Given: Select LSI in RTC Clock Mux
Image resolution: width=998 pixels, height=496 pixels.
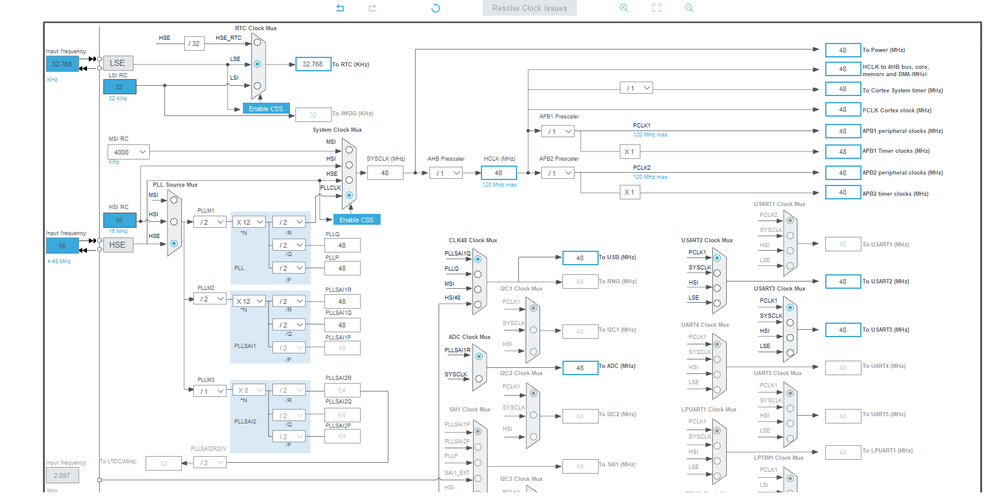Looking at the screenshot, I should pos(257,85).
